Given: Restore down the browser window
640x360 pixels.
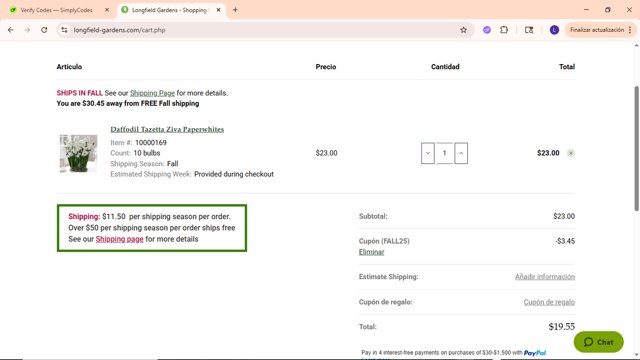Looking at the screenshot, I should pos(608,10).
